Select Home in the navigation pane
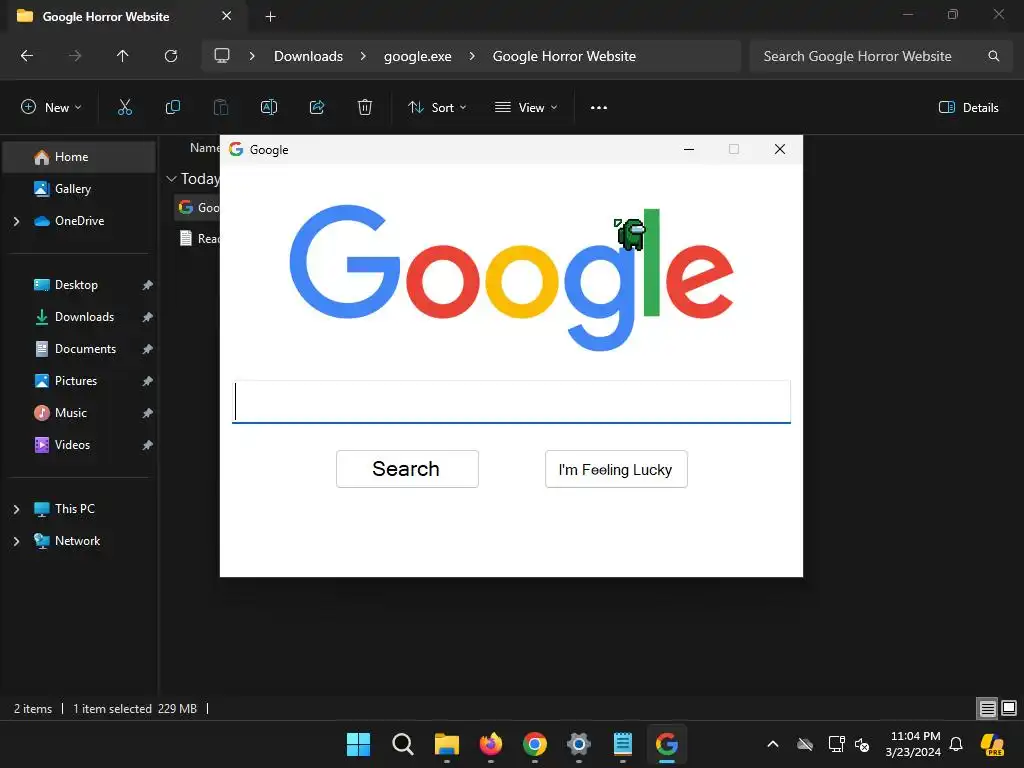The width and height of the screenshot is (1024, 768). tap(79, 157)
